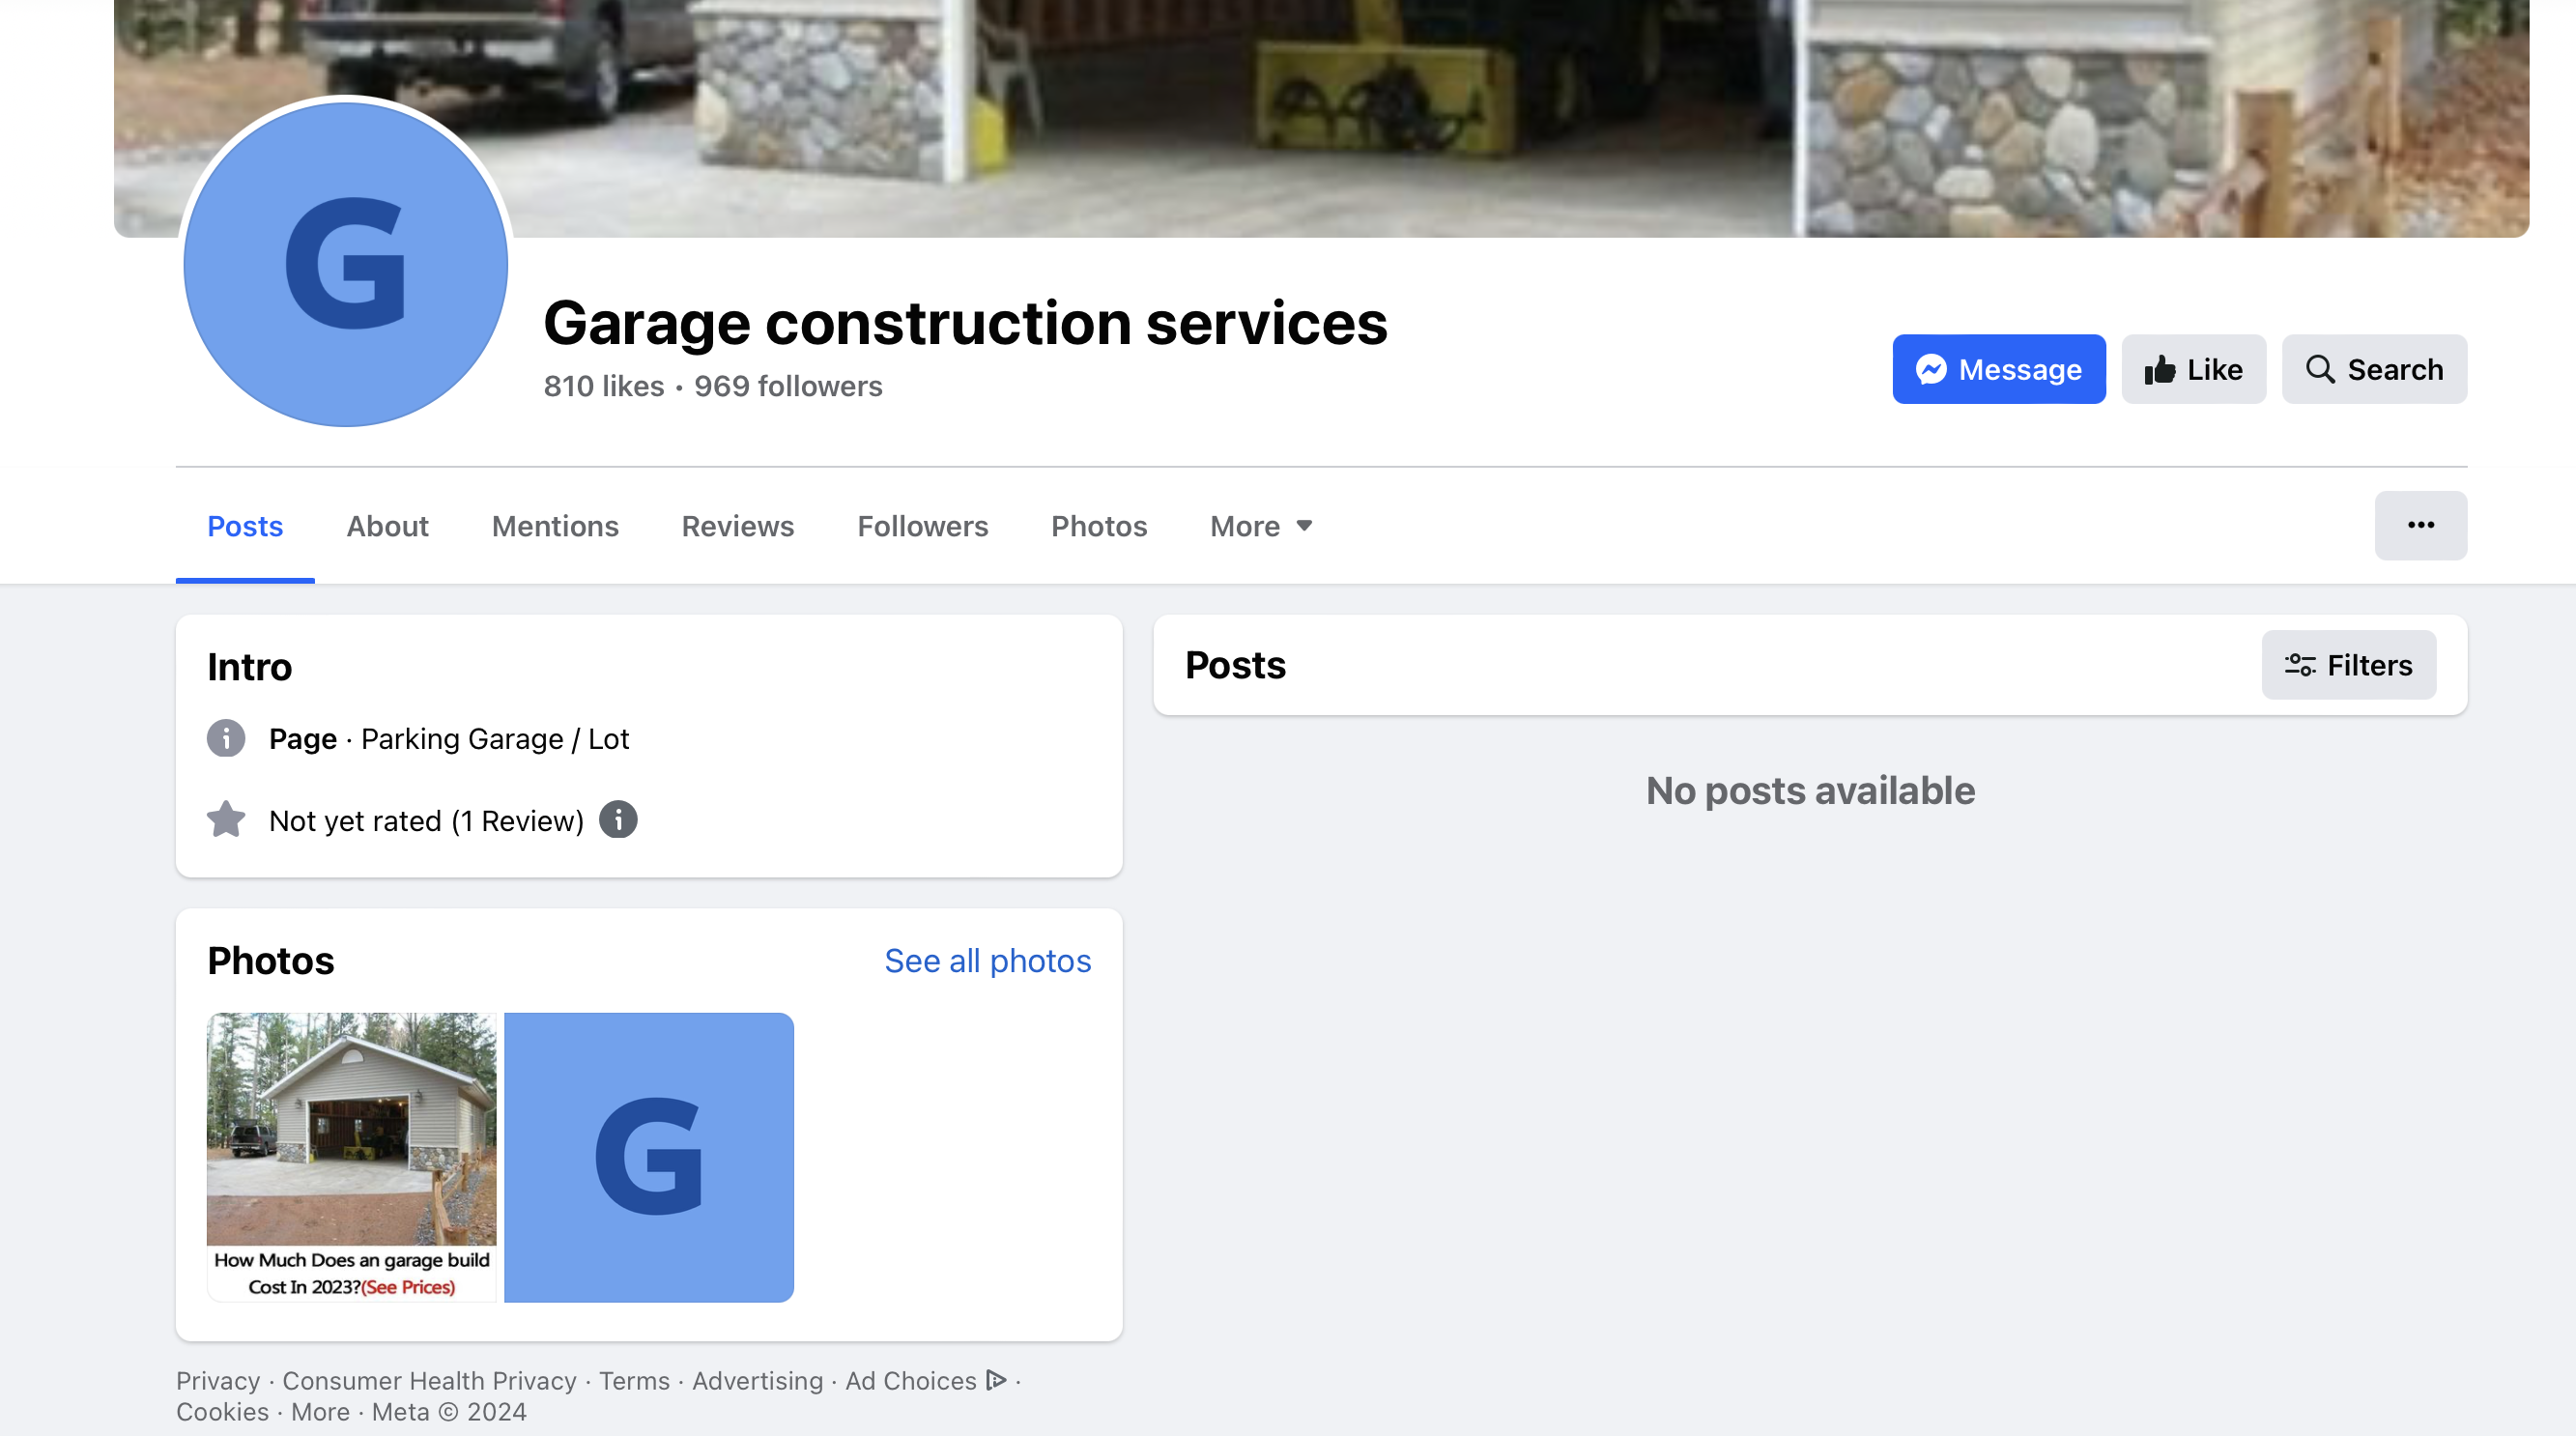Click the round G profile picture
Viewport: 2576px width, 1436px height.
(x=346, y=264)
